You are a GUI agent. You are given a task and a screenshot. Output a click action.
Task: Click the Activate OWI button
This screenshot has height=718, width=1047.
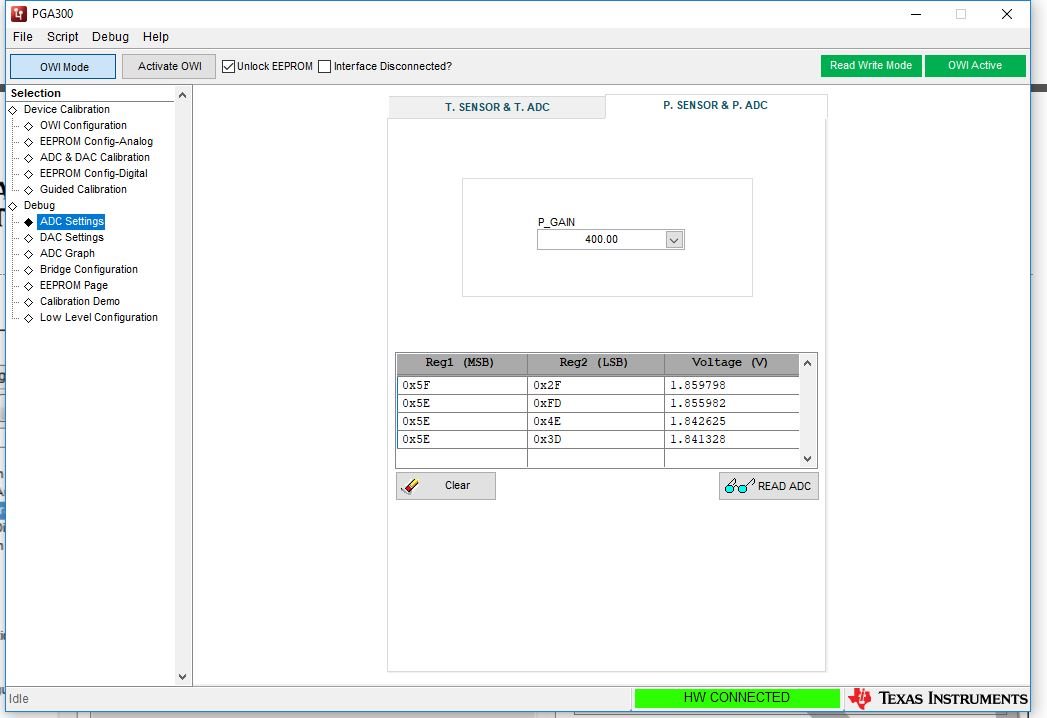click(x=169, y=66)
